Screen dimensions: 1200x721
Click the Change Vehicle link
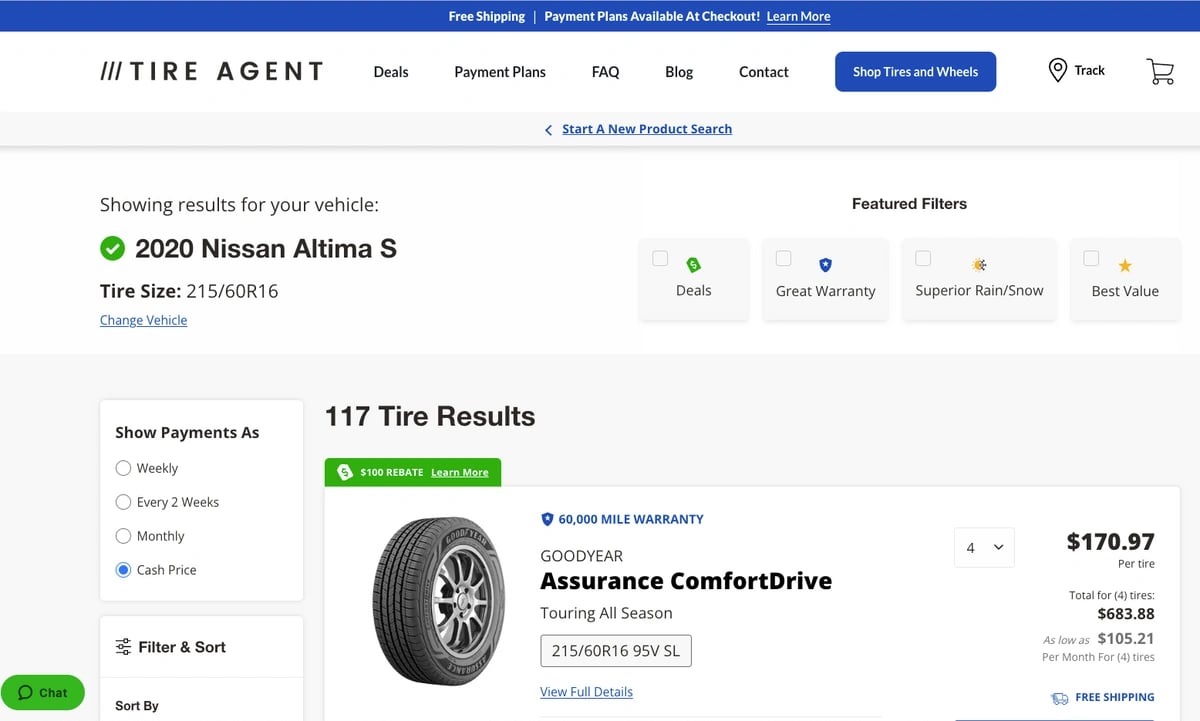[143, 320]
